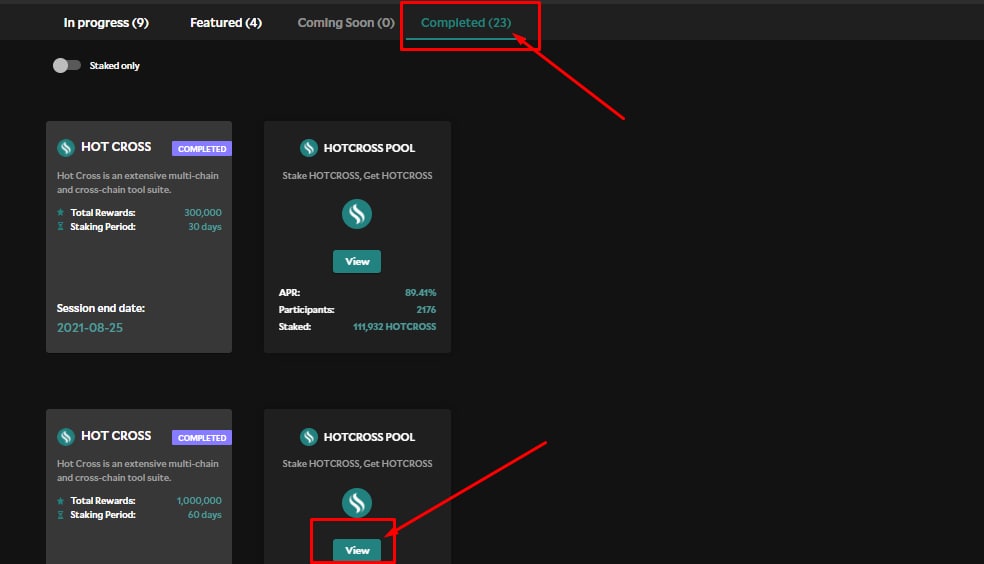Image resolution: width=984 pixels, height=564 pixels.
Task: Click the 1,000,000 total rewards value
Action: pyautogui.click(x=199, y=501)
